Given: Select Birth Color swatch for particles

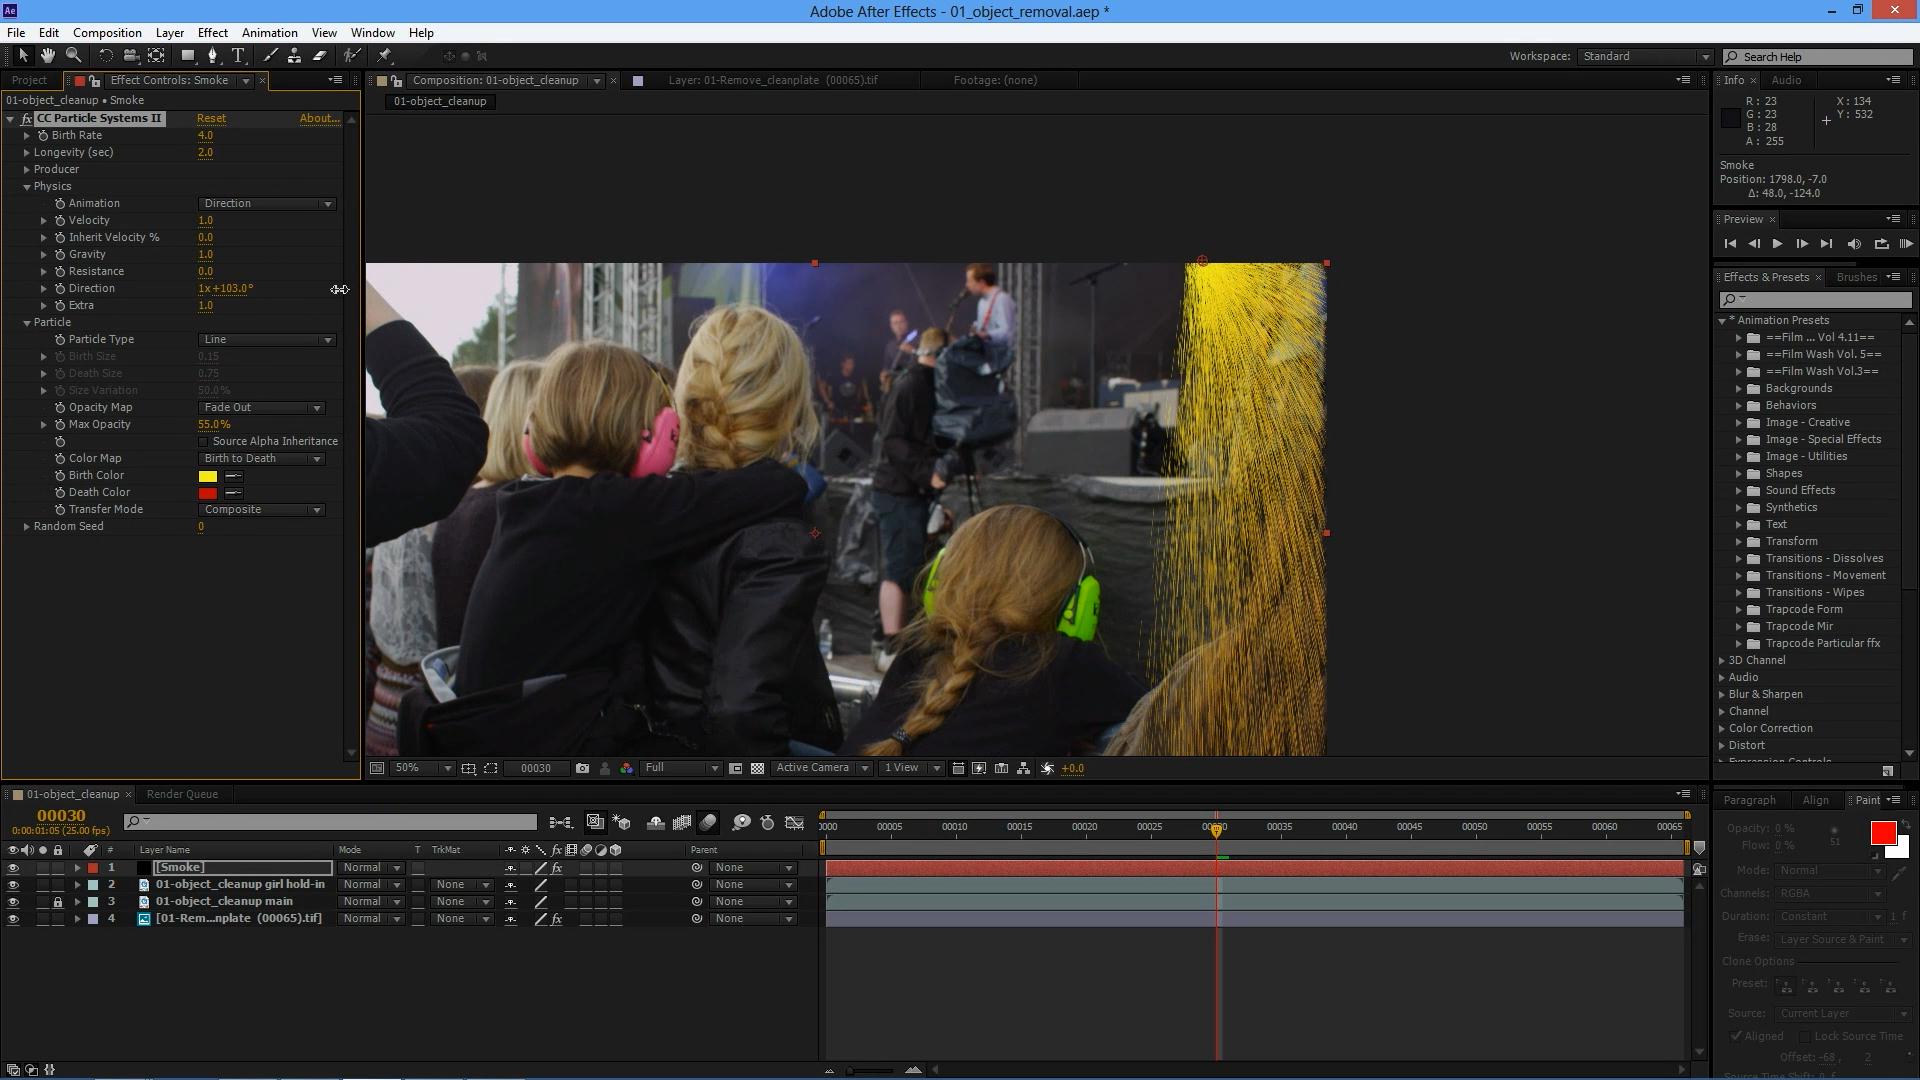Looking at the screenshot, I should [207, 475].
